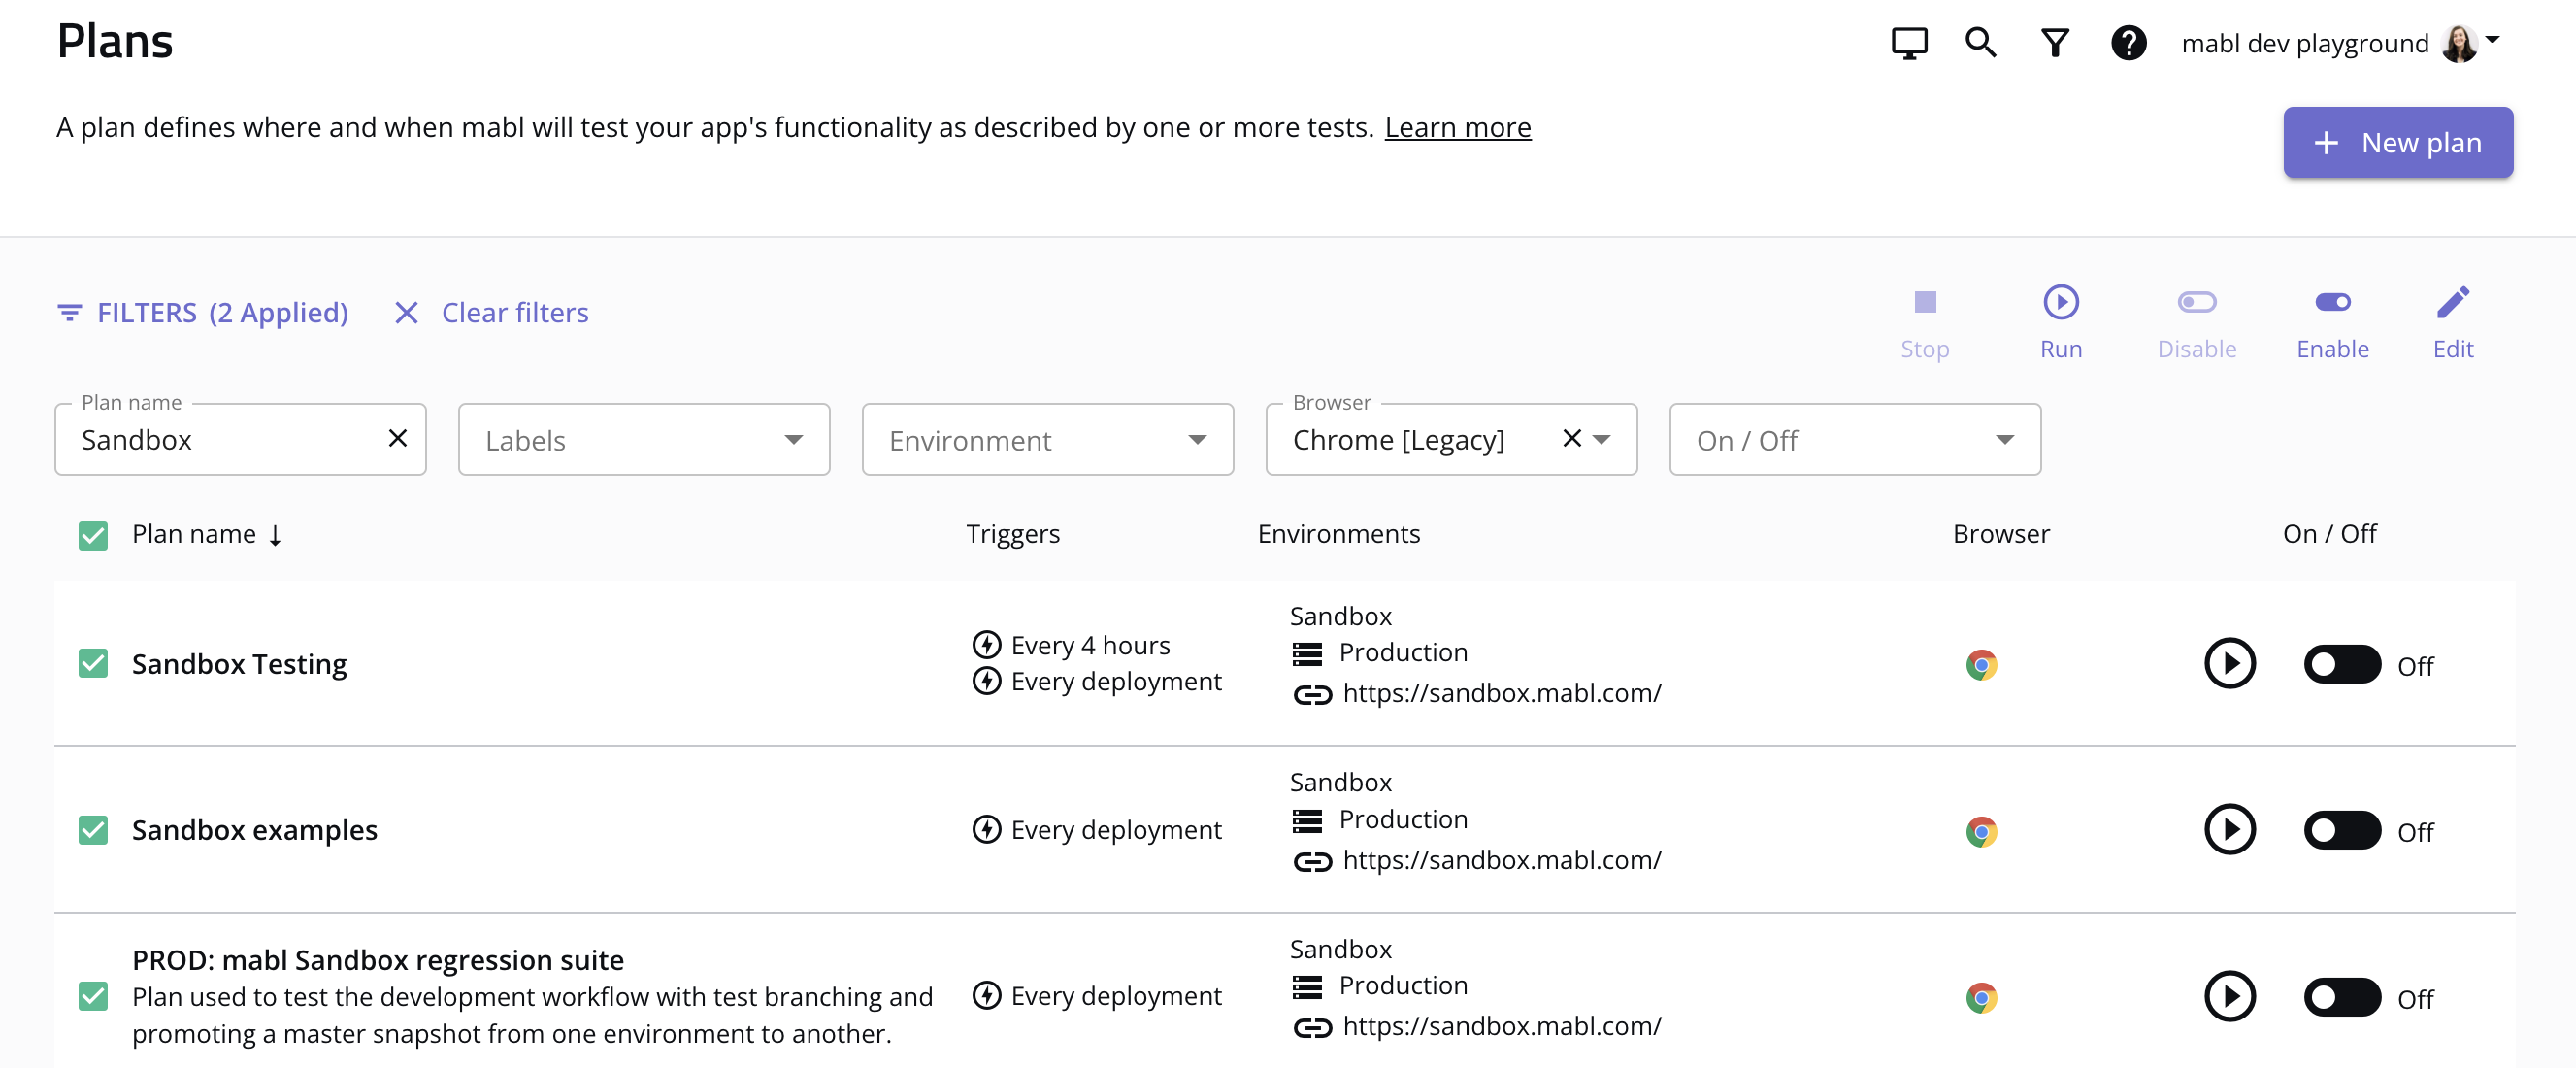Toggle select-all checkbox beside Plan name
This screenshot has width=2576, height=1068.
[93, 535]
